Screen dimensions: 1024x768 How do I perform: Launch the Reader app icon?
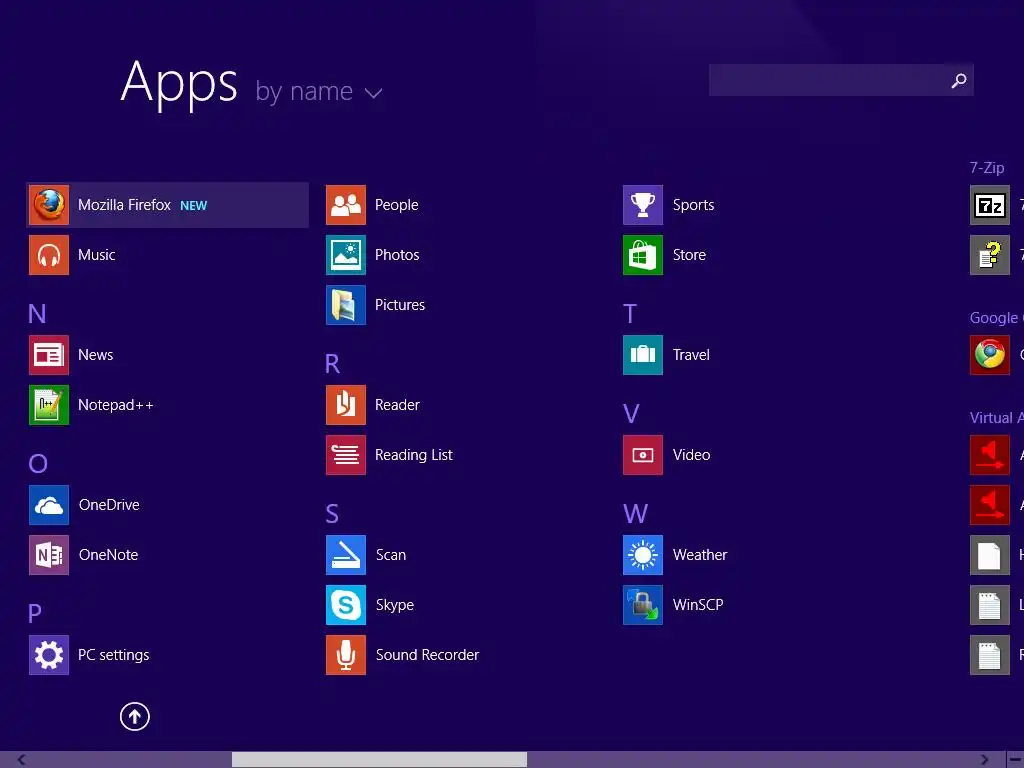point(346,405)
